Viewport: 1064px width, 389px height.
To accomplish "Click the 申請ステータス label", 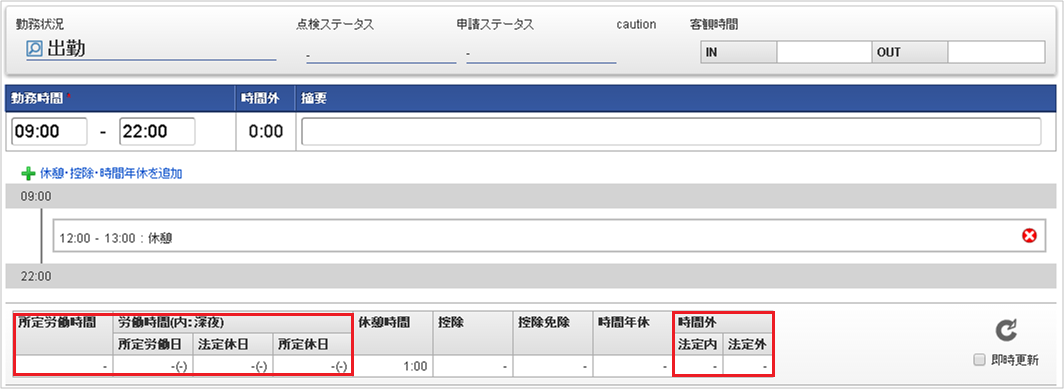I will (495, 24).
